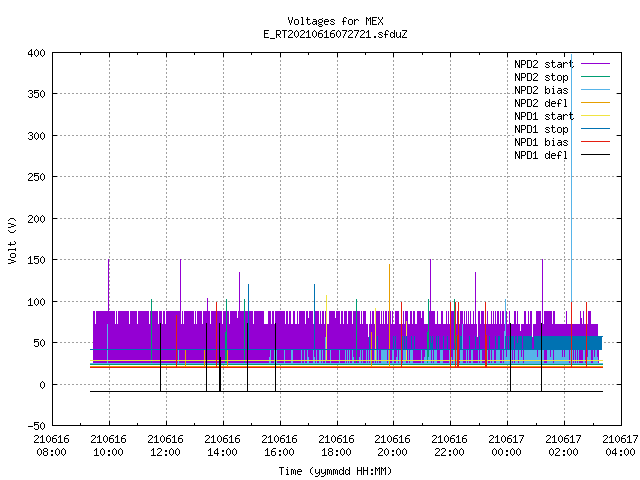Click the NPD1 bias red legend line
The height and width of the screenshot is (480, 640).
point(595,142)
